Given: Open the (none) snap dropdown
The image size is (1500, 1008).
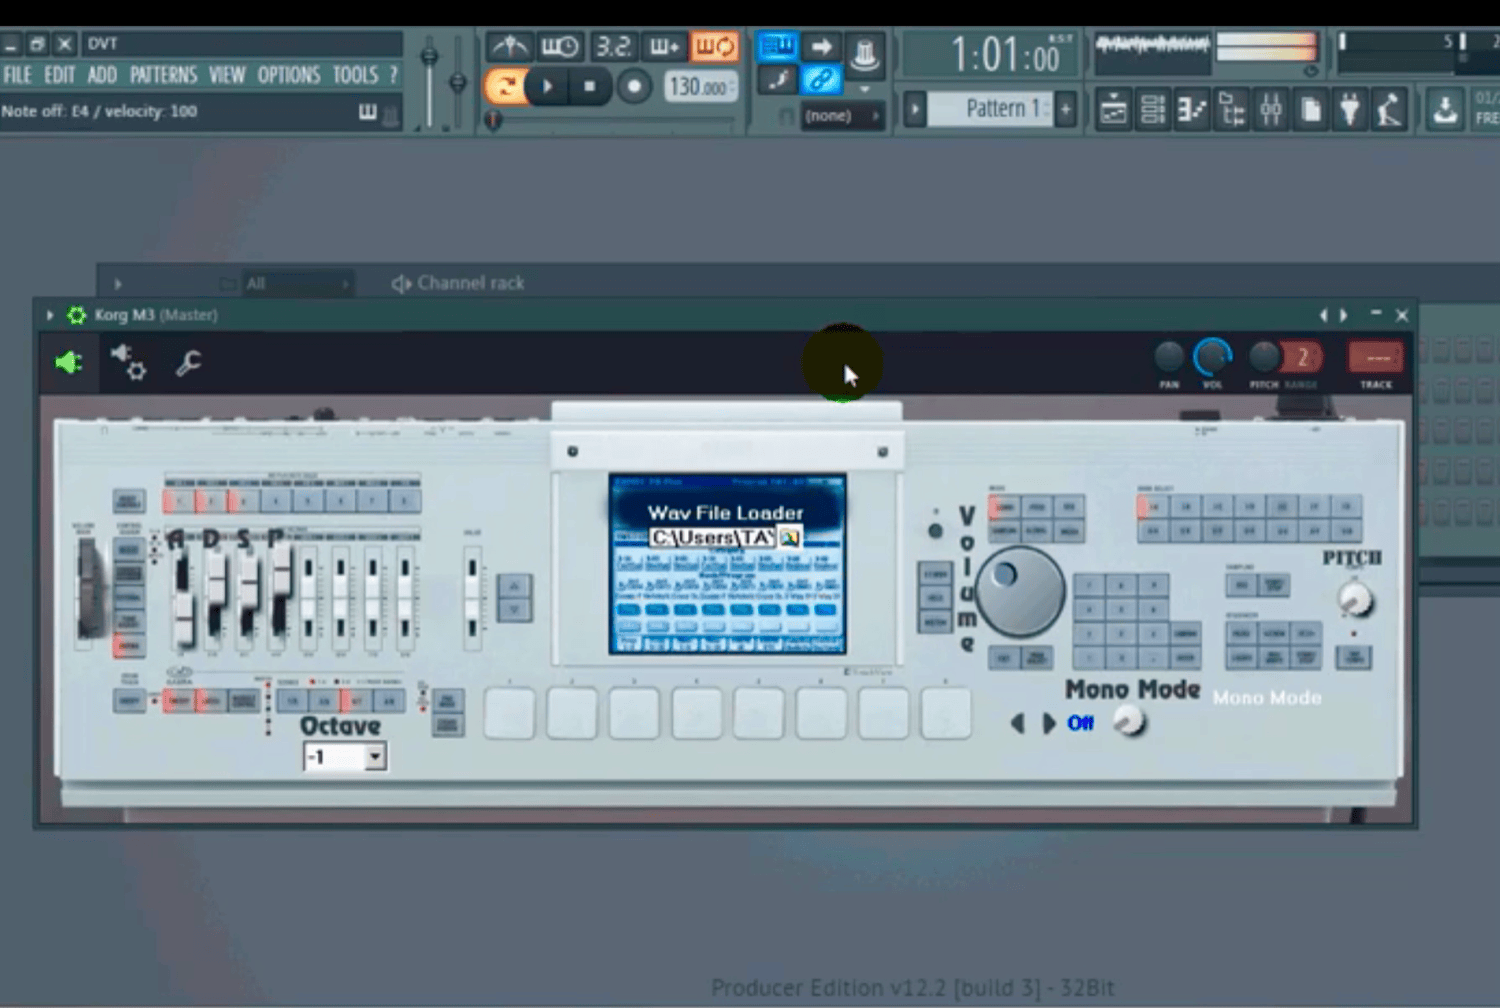Looking at the screenshot, I should point(842,116).
